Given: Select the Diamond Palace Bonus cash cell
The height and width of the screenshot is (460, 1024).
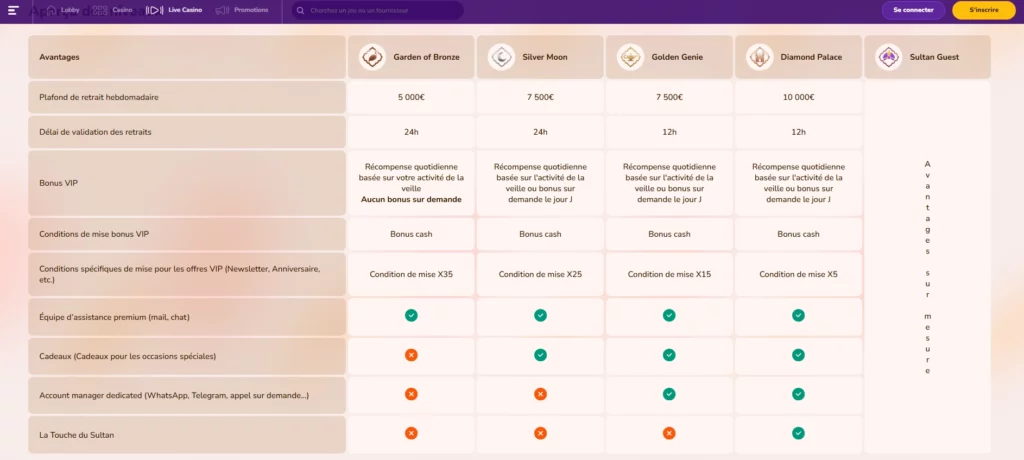Looking at the screenshot, I should pyautogui.click(x=798, y=234).
